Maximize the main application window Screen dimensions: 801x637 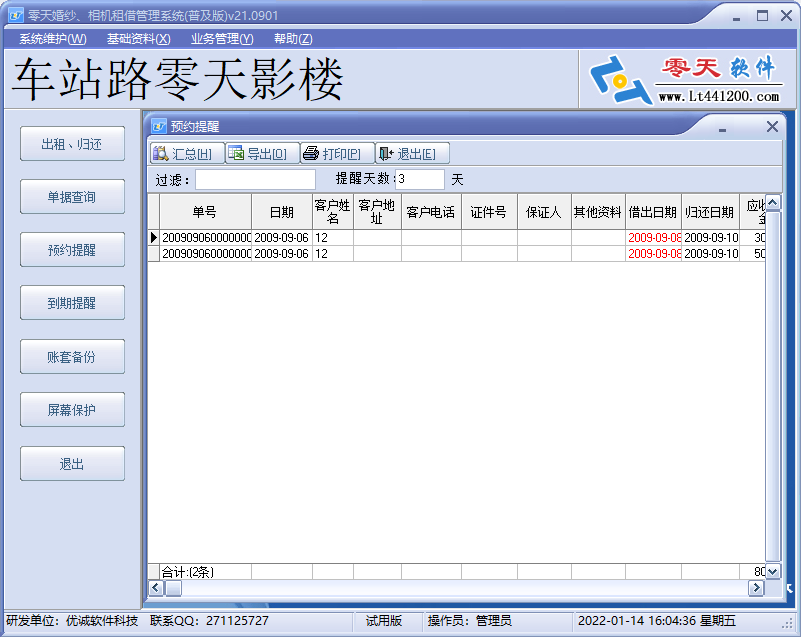click(762, 16)
